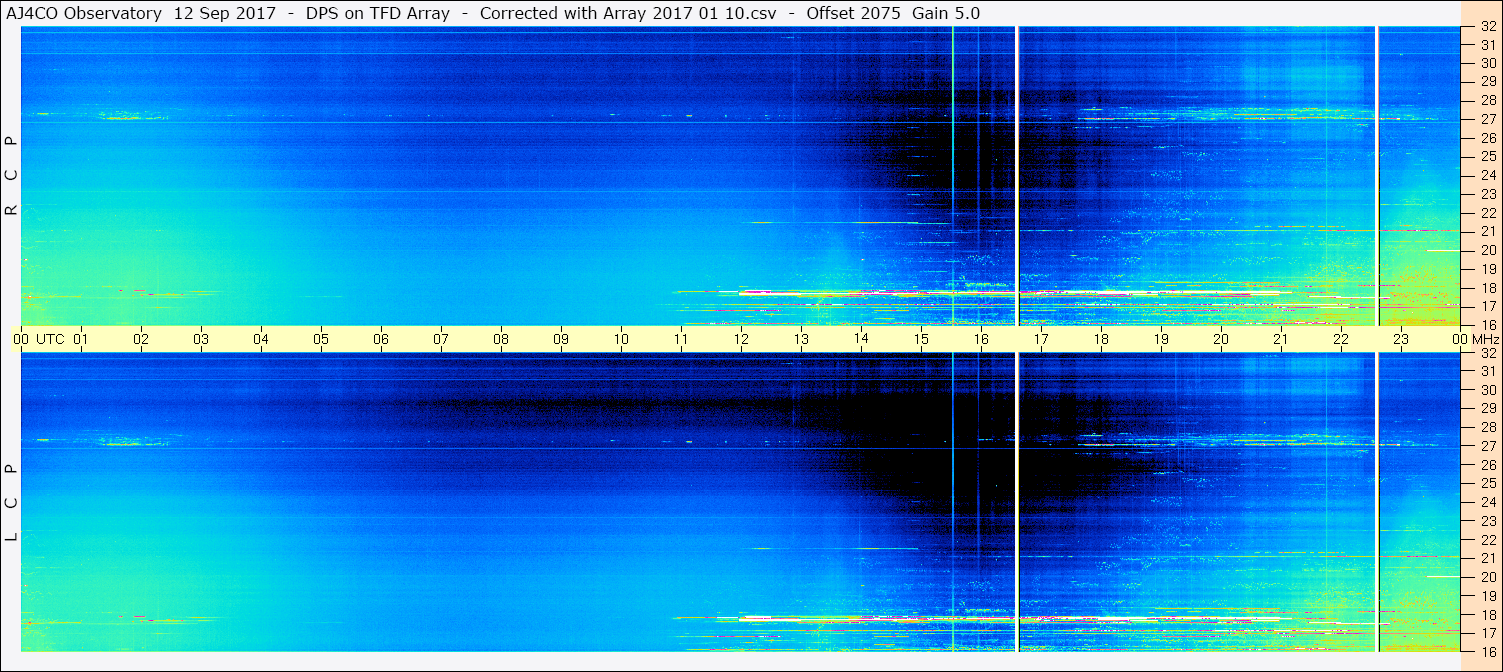Screen dimensions: 1503x672
Task: Click the 18 MHz label of the LCP panel
Action: (1488, 615)
